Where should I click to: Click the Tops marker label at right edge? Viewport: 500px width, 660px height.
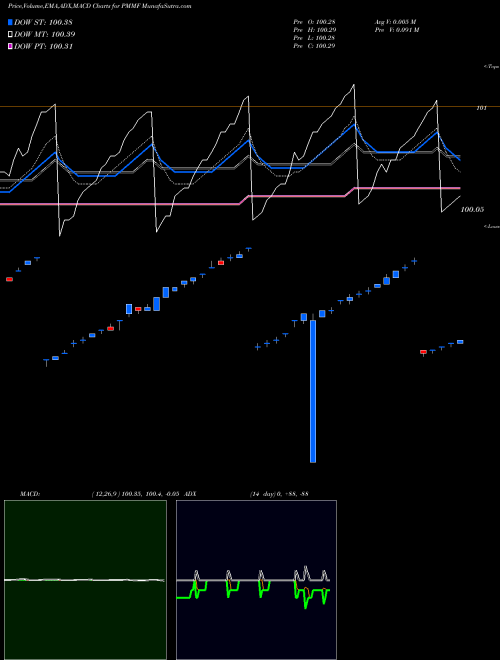point(492,67)
